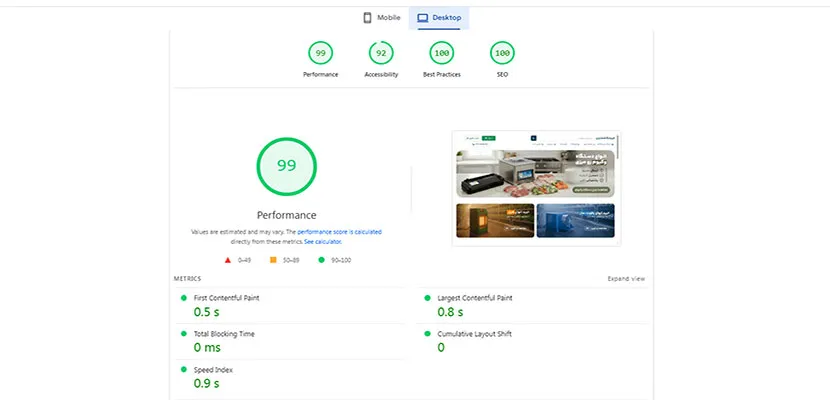Image resolution: width=830 pixels, height=400 pixels.
Task: Click the Performance score gauge 99
Action: point(321,53)
